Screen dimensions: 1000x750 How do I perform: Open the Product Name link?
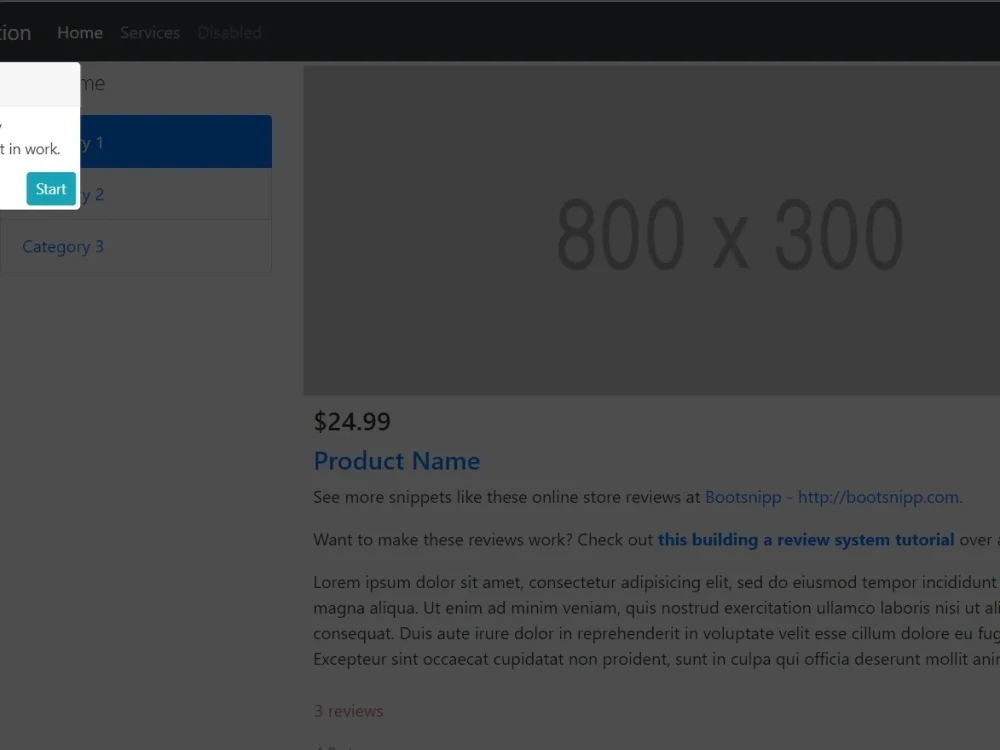click(x=397, y=460)
